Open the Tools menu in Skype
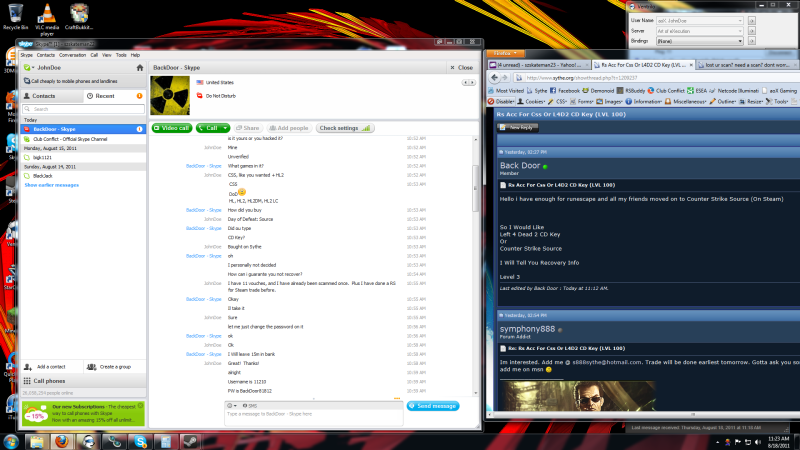The height and width of the screenshot is (450, 800). (121, 55)
